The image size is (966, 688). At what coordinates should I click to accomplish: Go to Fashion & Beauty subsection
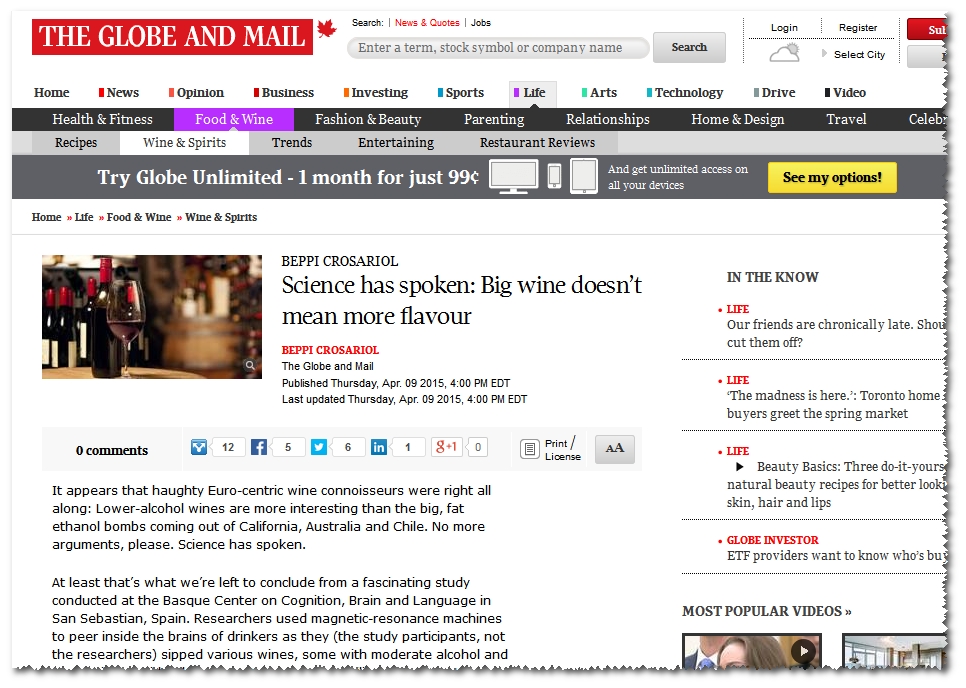[368, 119]
